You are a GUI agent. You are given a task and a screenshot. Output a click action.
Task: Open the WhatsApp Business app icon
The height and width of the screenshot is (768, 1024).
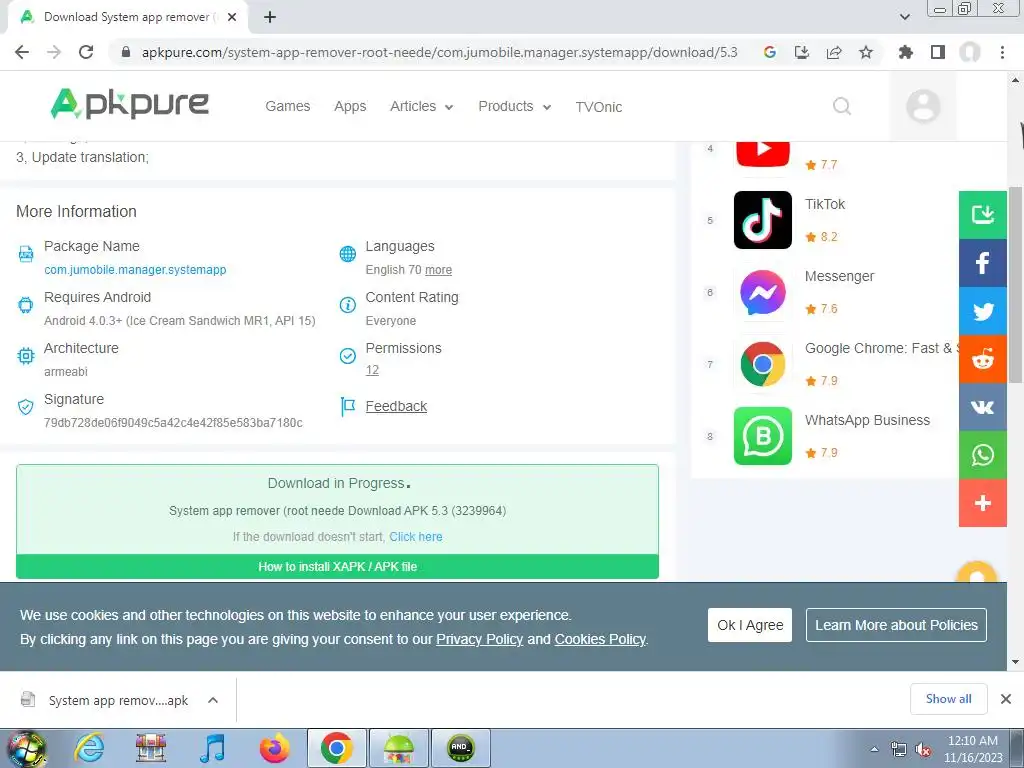[763, 436]
